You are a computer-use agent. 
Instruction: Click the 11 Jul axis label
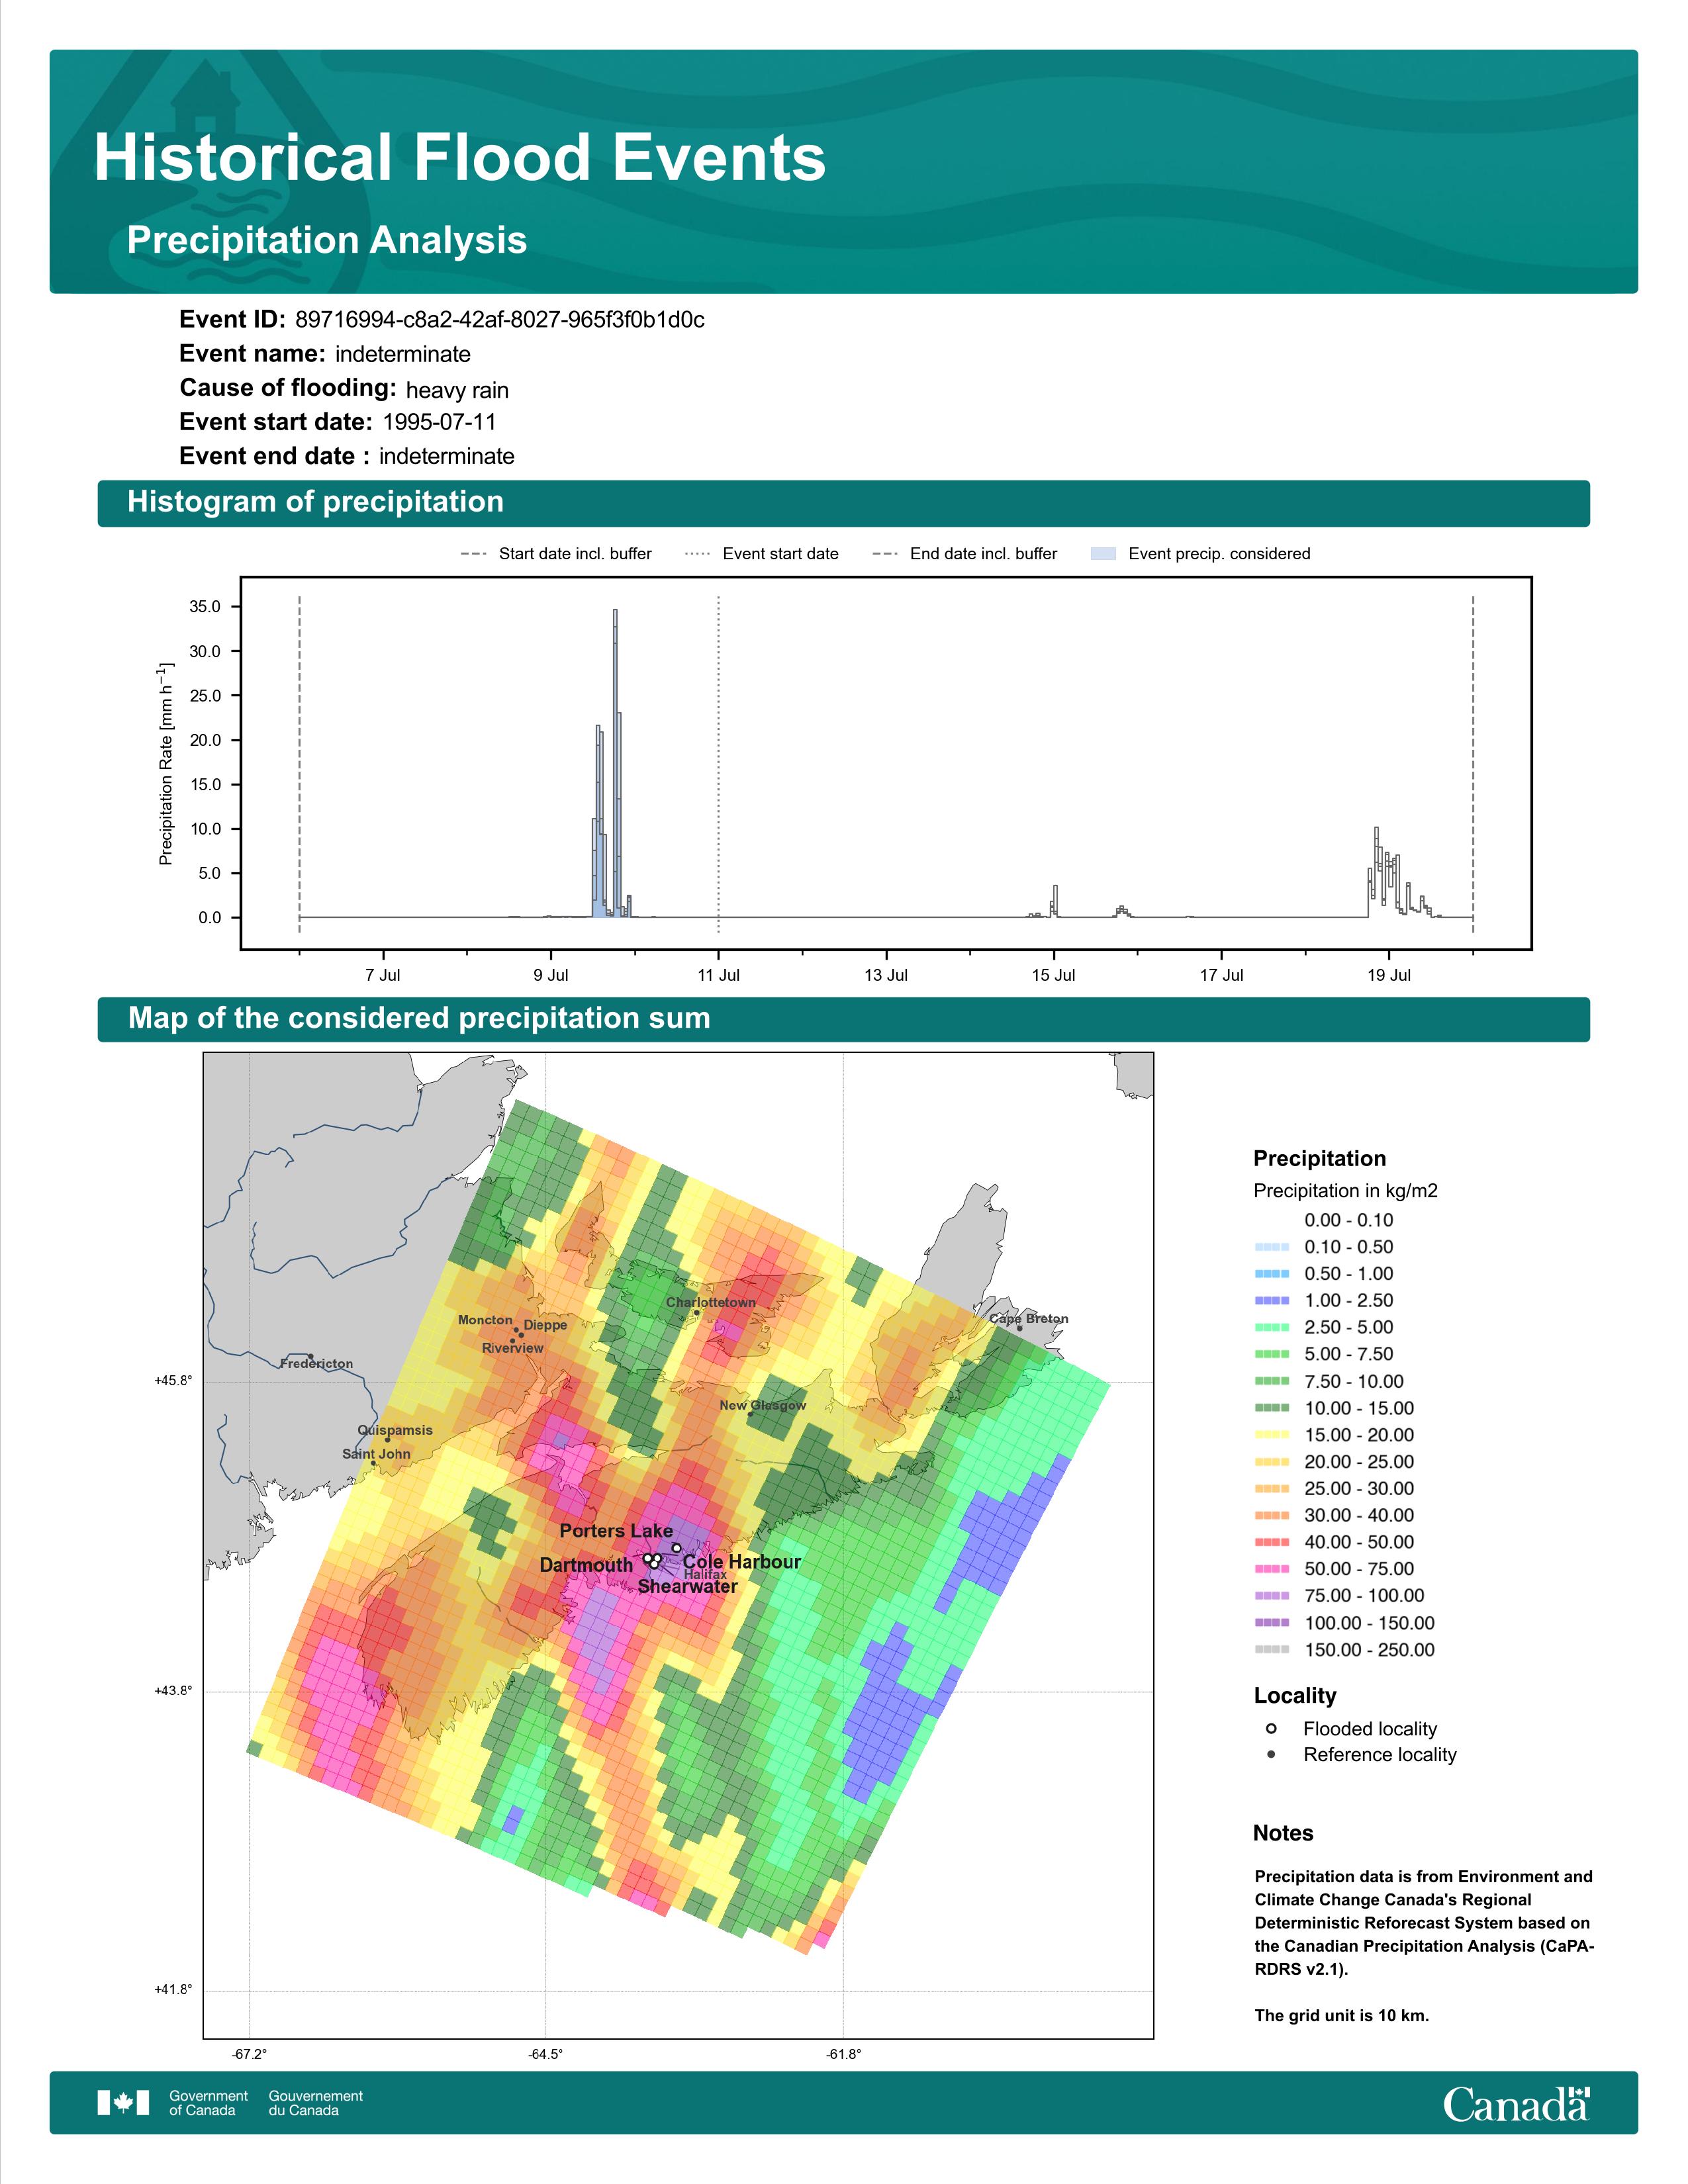[x=718, y=975]
